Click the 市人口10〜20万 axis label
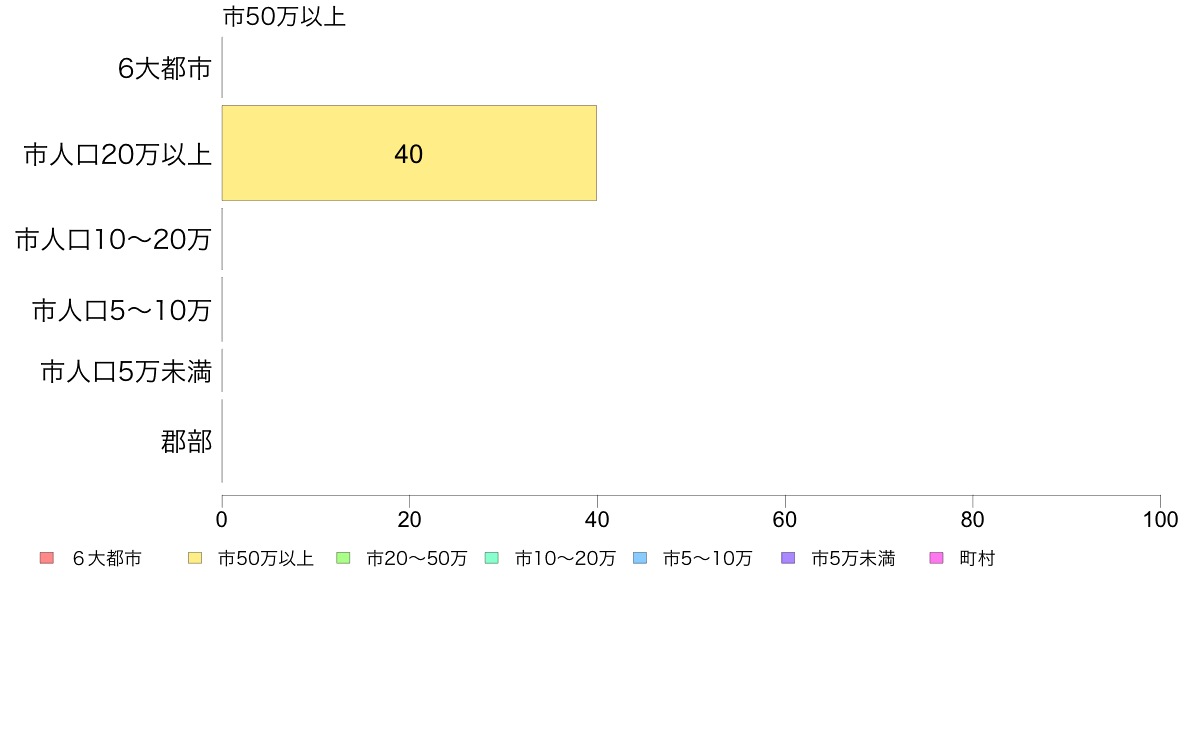Image resolution: width=1188 pixels, height=736 pixels. pos(113,240)
